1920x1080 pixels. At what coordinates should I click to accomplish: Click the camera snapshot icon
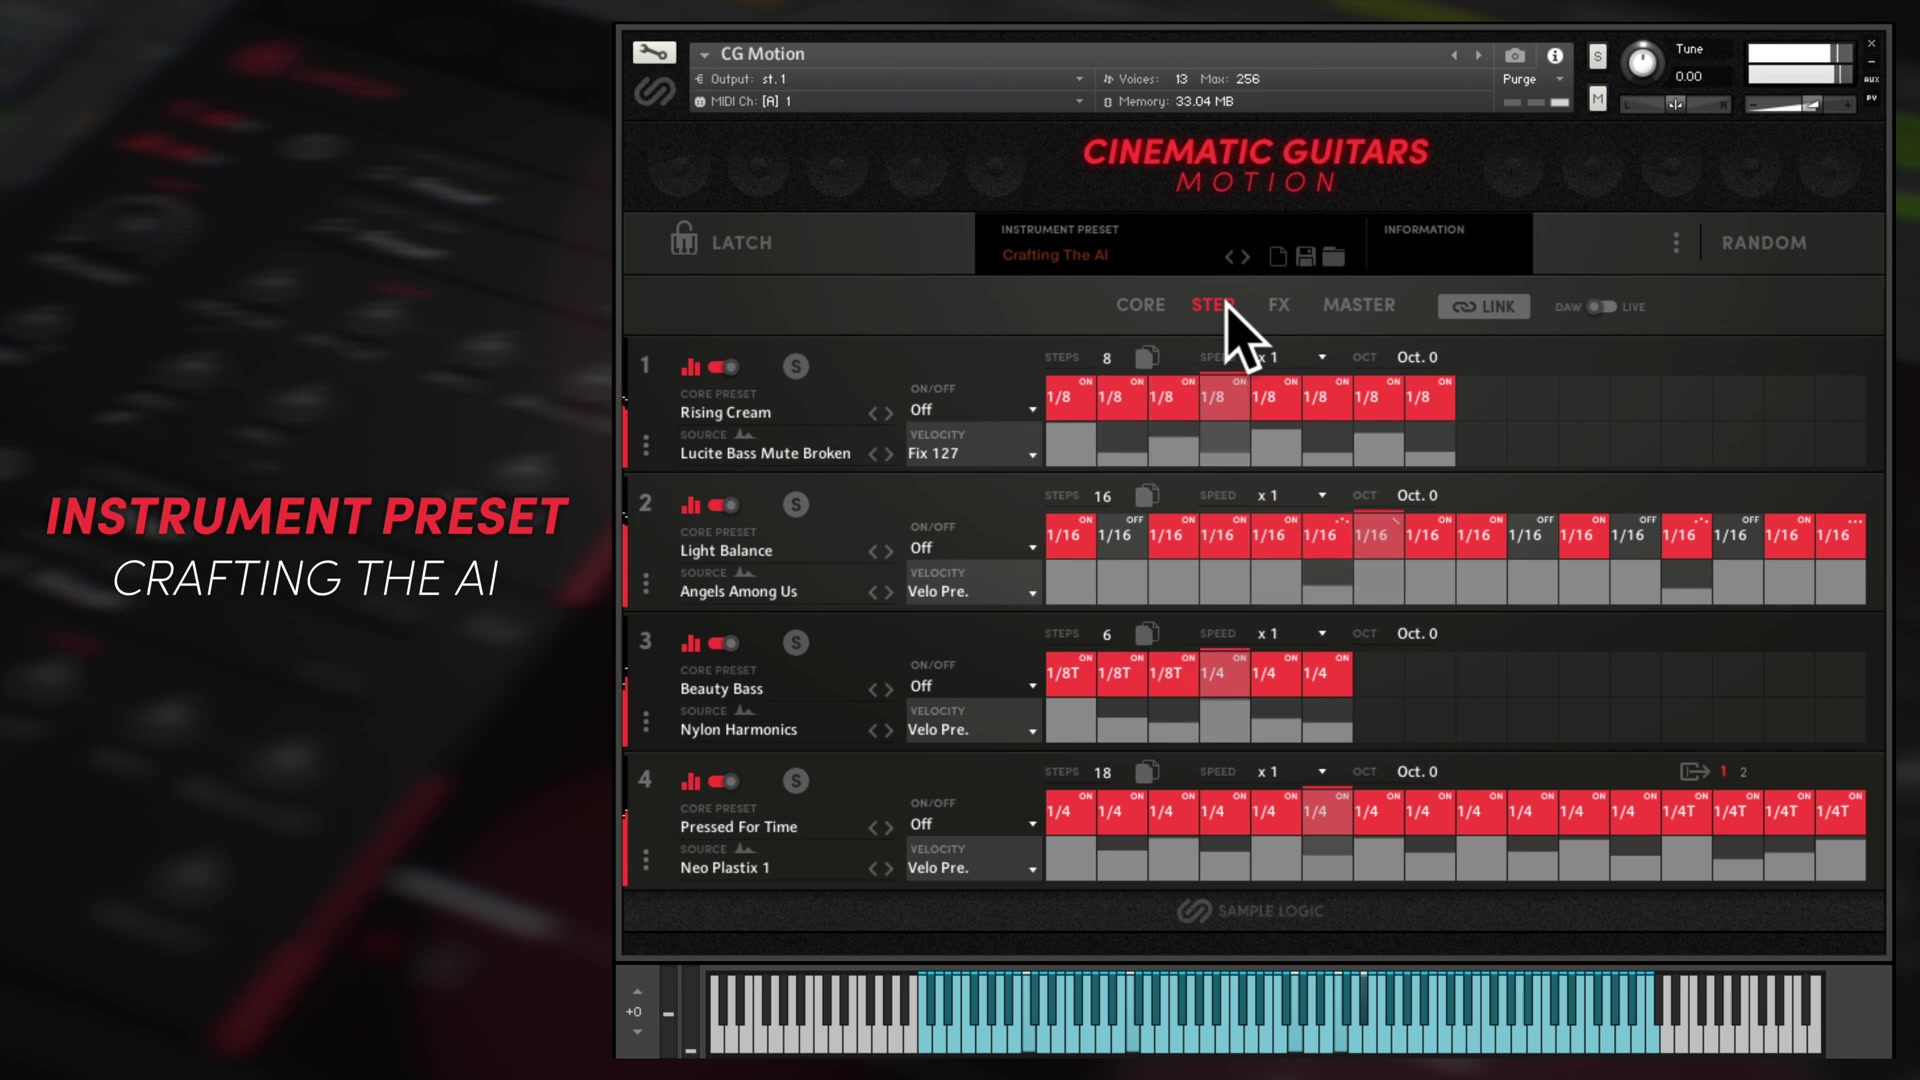1515,55
